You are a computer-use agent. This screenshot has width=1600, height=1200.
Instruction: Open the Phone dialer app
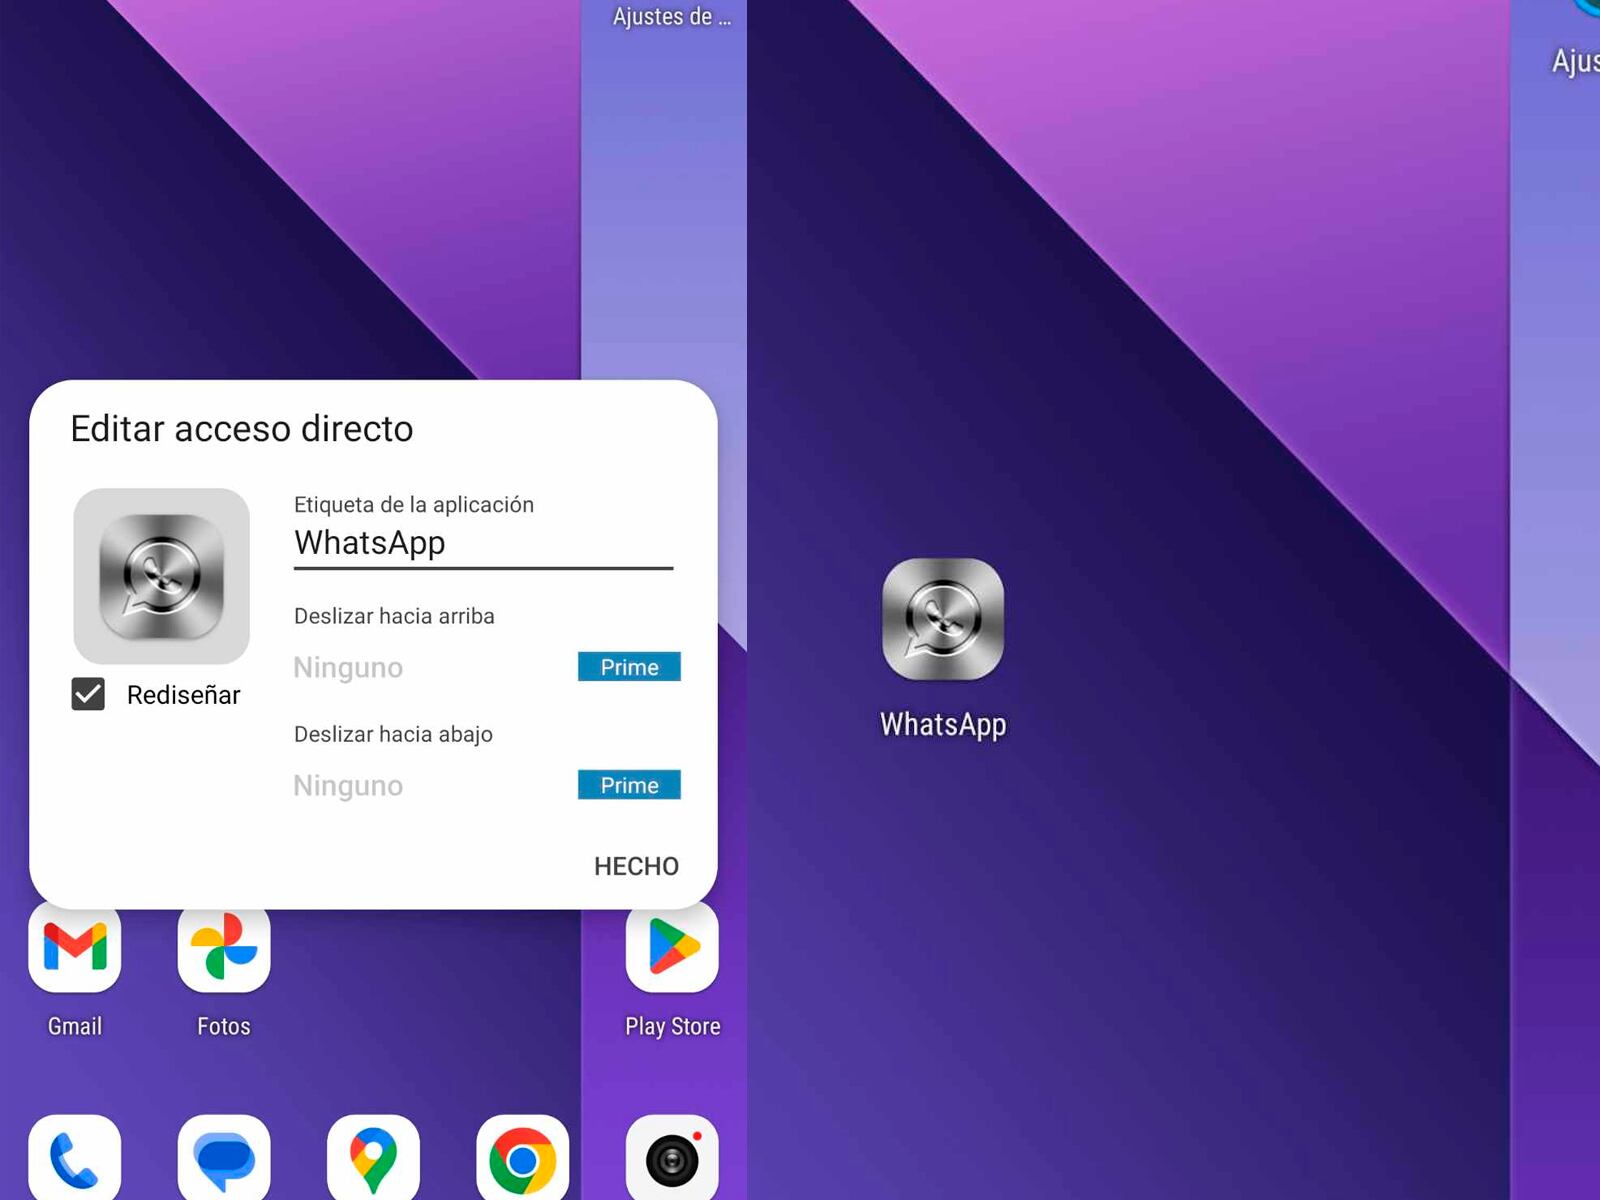(75, 1155)
